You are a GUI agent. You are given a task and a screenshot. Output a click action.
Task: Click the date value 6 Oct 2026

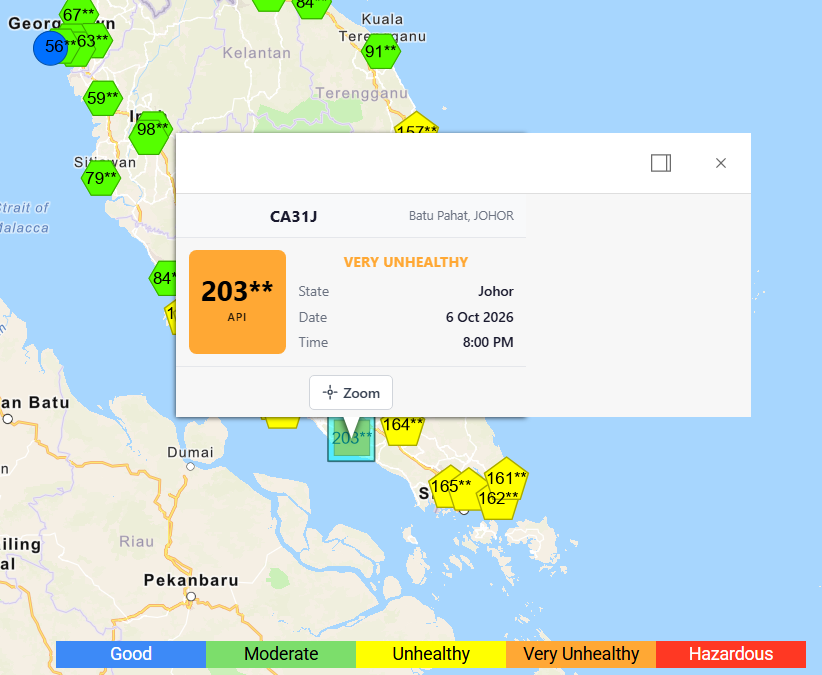pos(480,317)
